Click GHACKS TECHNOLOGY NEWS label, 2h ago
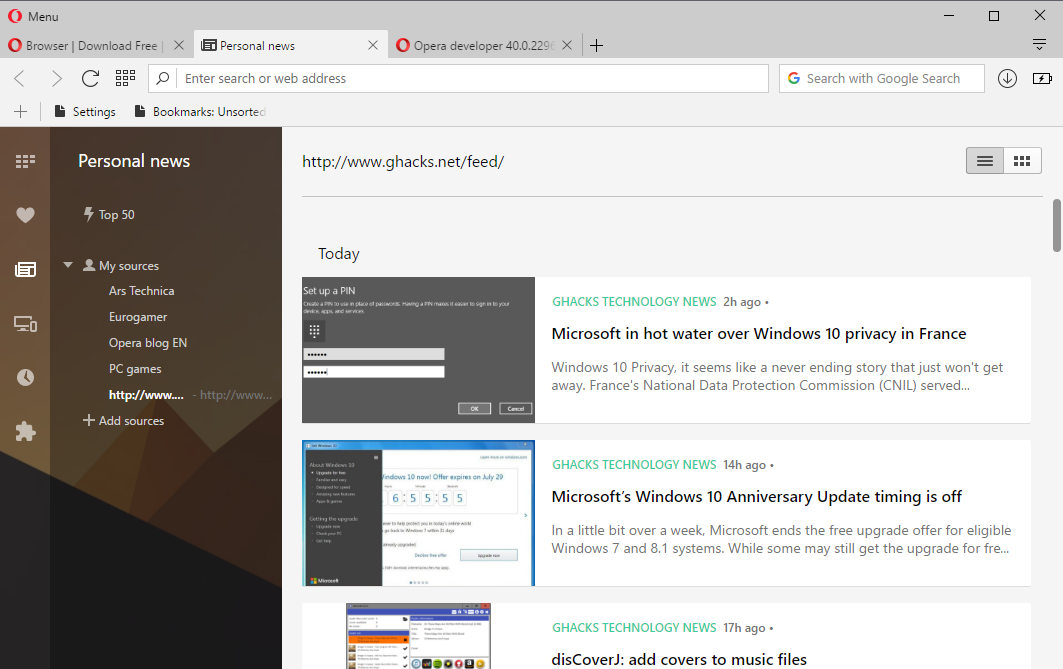1063x669 pixels. [634, 302]
